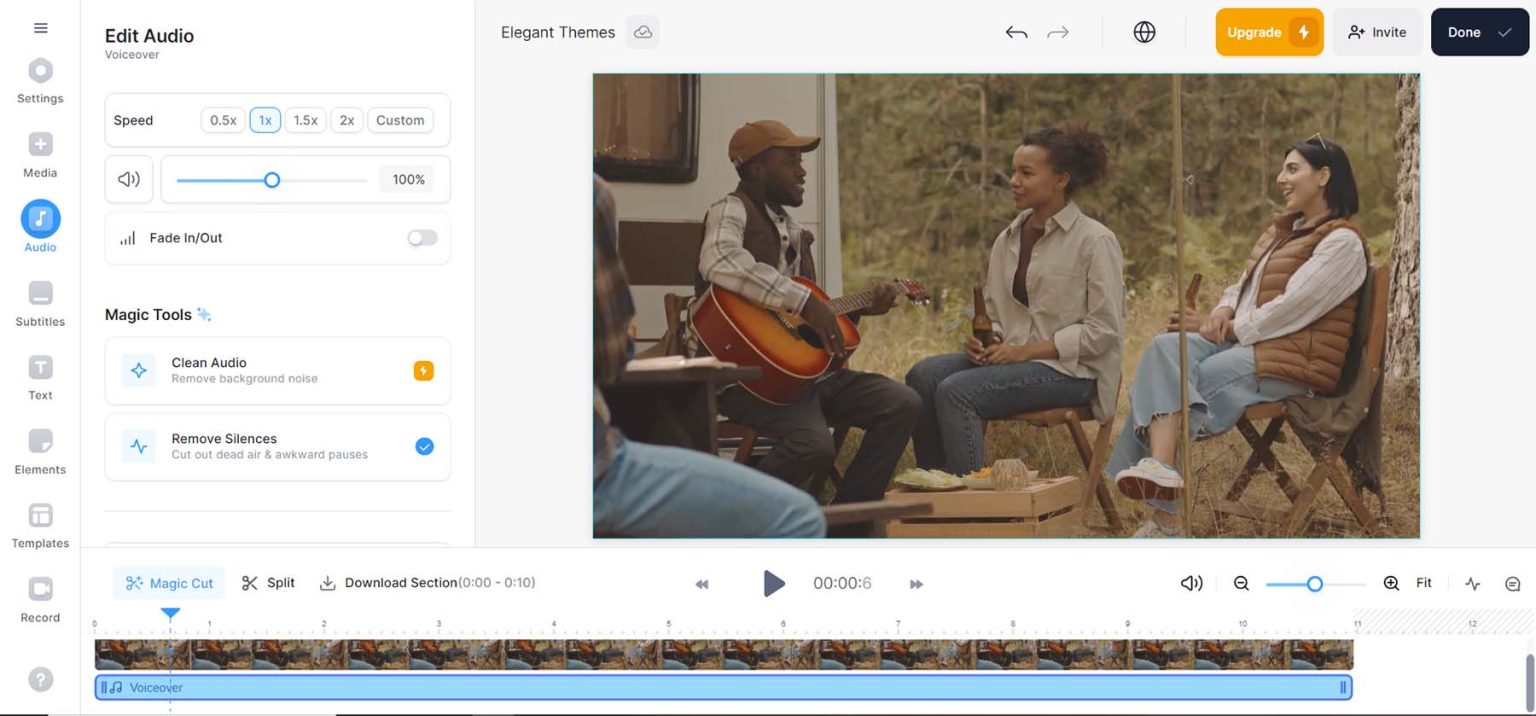Image resolution: width=1536 pixels, height=716 pixels.
Task: Set speed to 2x
Action: [x=347, y=120]
